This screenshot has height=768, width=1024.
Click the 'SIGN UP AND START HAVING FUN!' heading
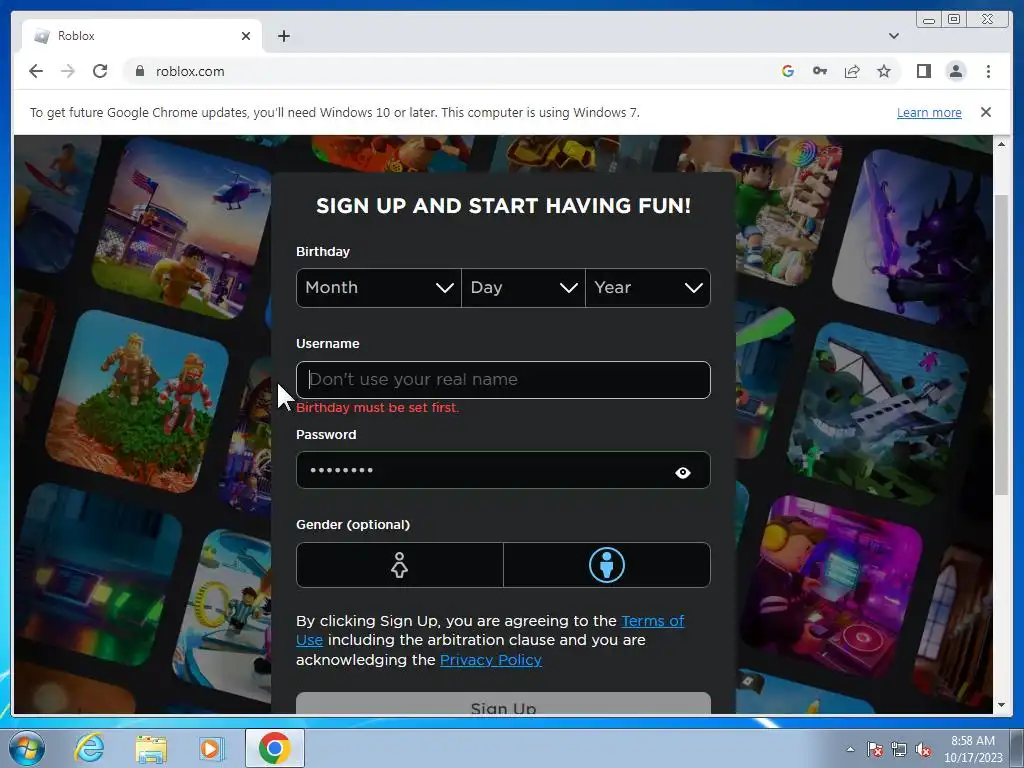pos(503,206)
